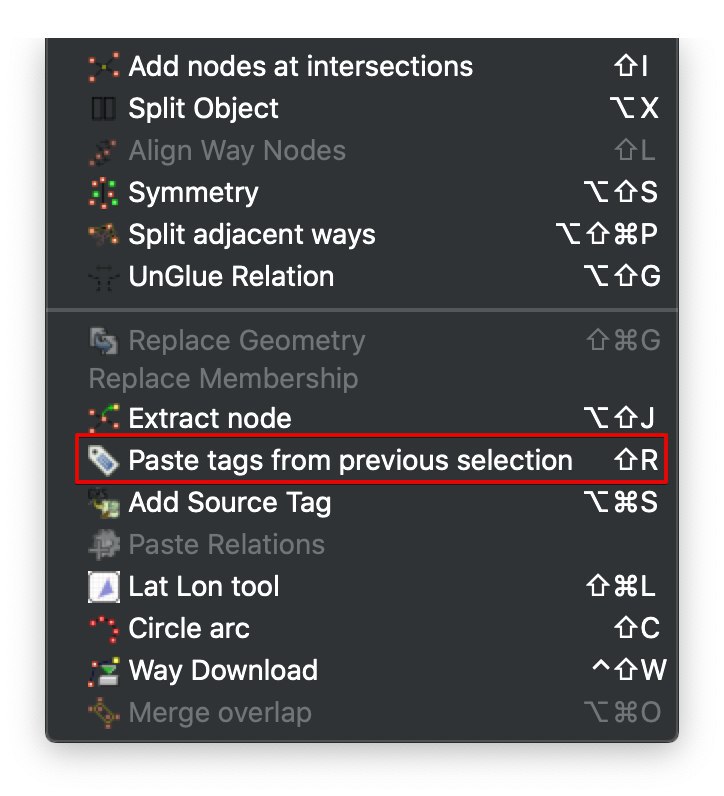The width and height of the screenshot is (724, 796).
Task: Select the Symmetry menu item
Action: (x=362, y=193)
